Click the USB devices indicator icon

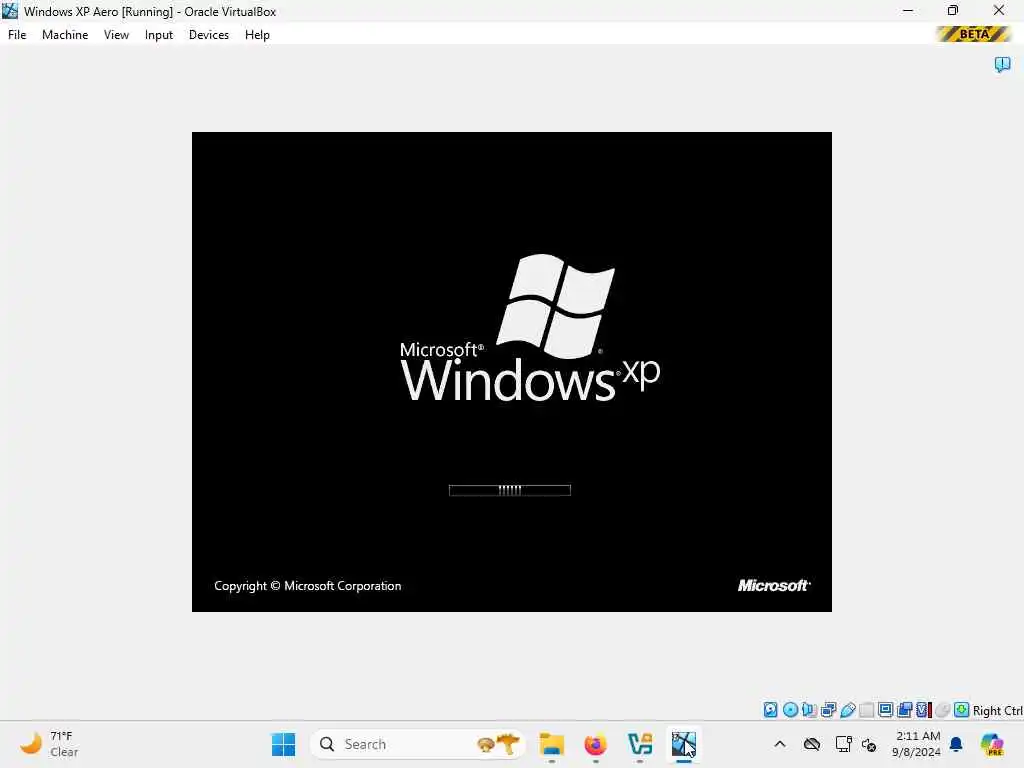click(848, 710)
